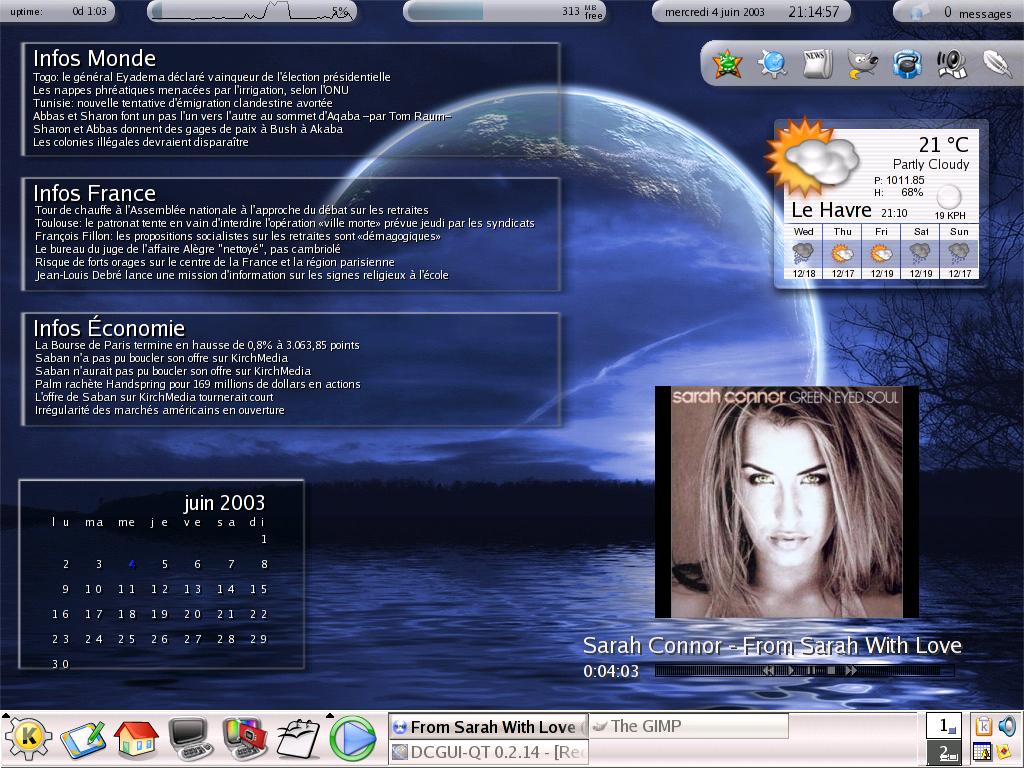Click the speaker volume tray icon
1024x768 pixels.
point(1007,726)
